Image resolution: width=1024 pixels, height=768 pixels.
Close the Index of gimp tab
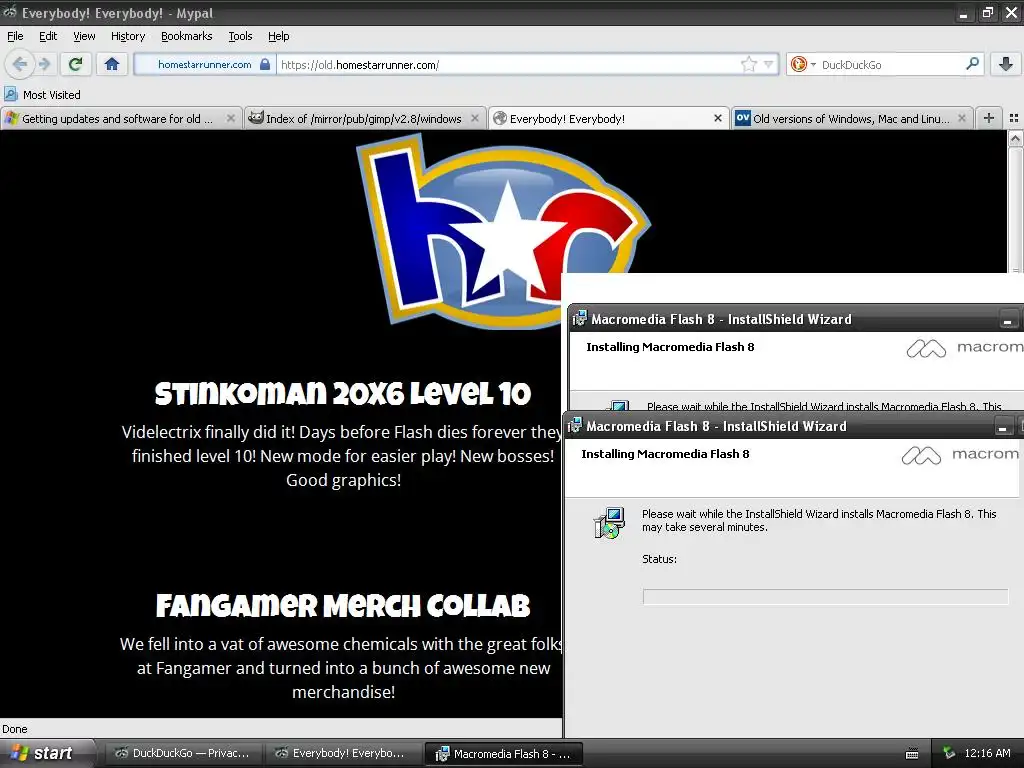475,118
